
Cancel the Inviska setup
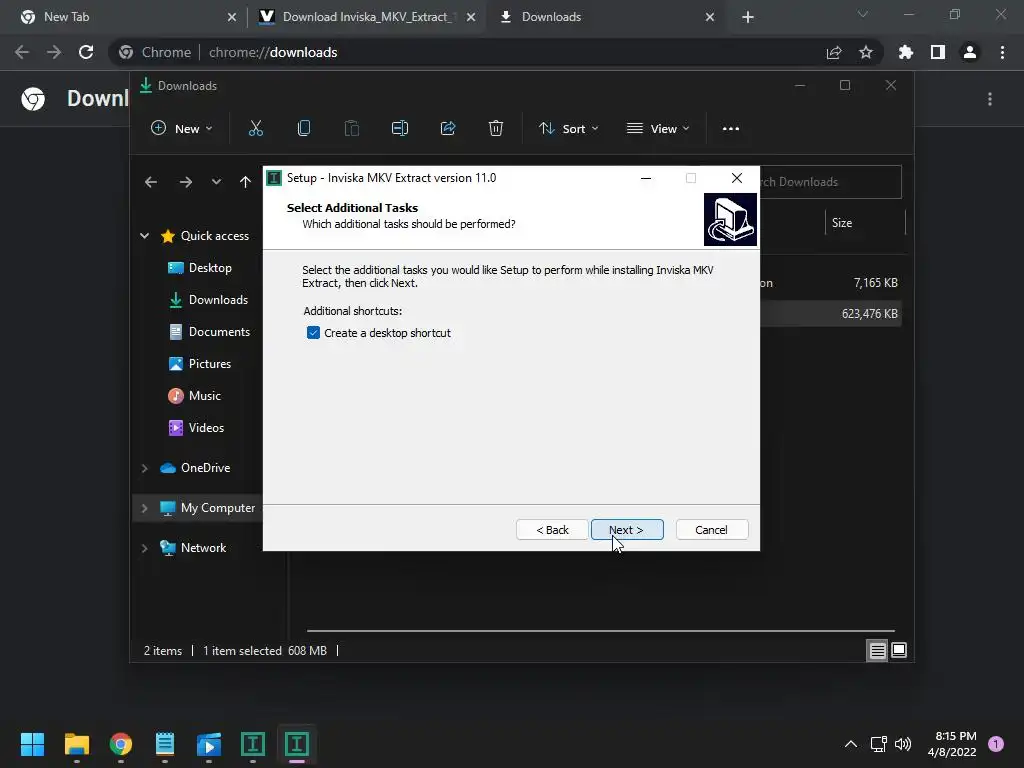[712, 530]
